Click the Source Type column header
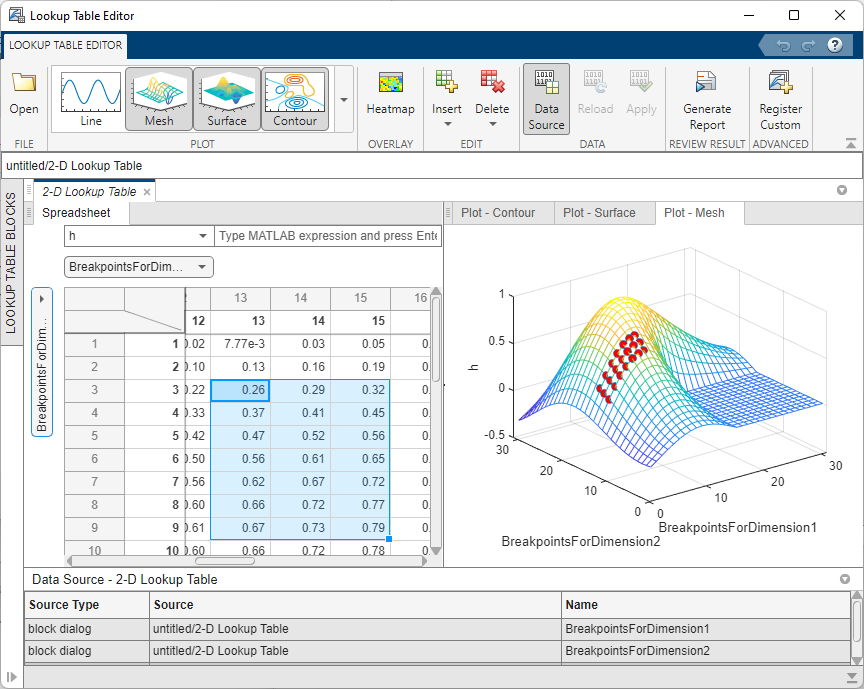The height and width of the screenshot is (689, 864). [87, 605]
